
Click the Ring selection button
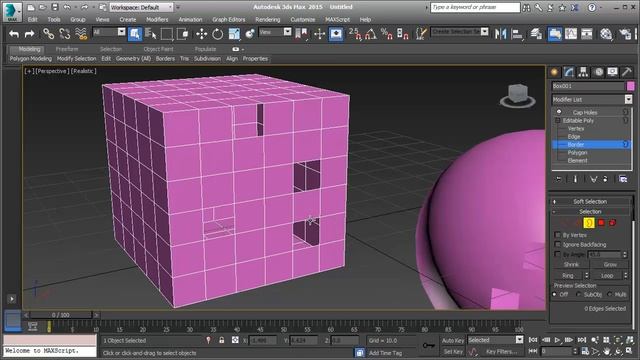(568, 276)
